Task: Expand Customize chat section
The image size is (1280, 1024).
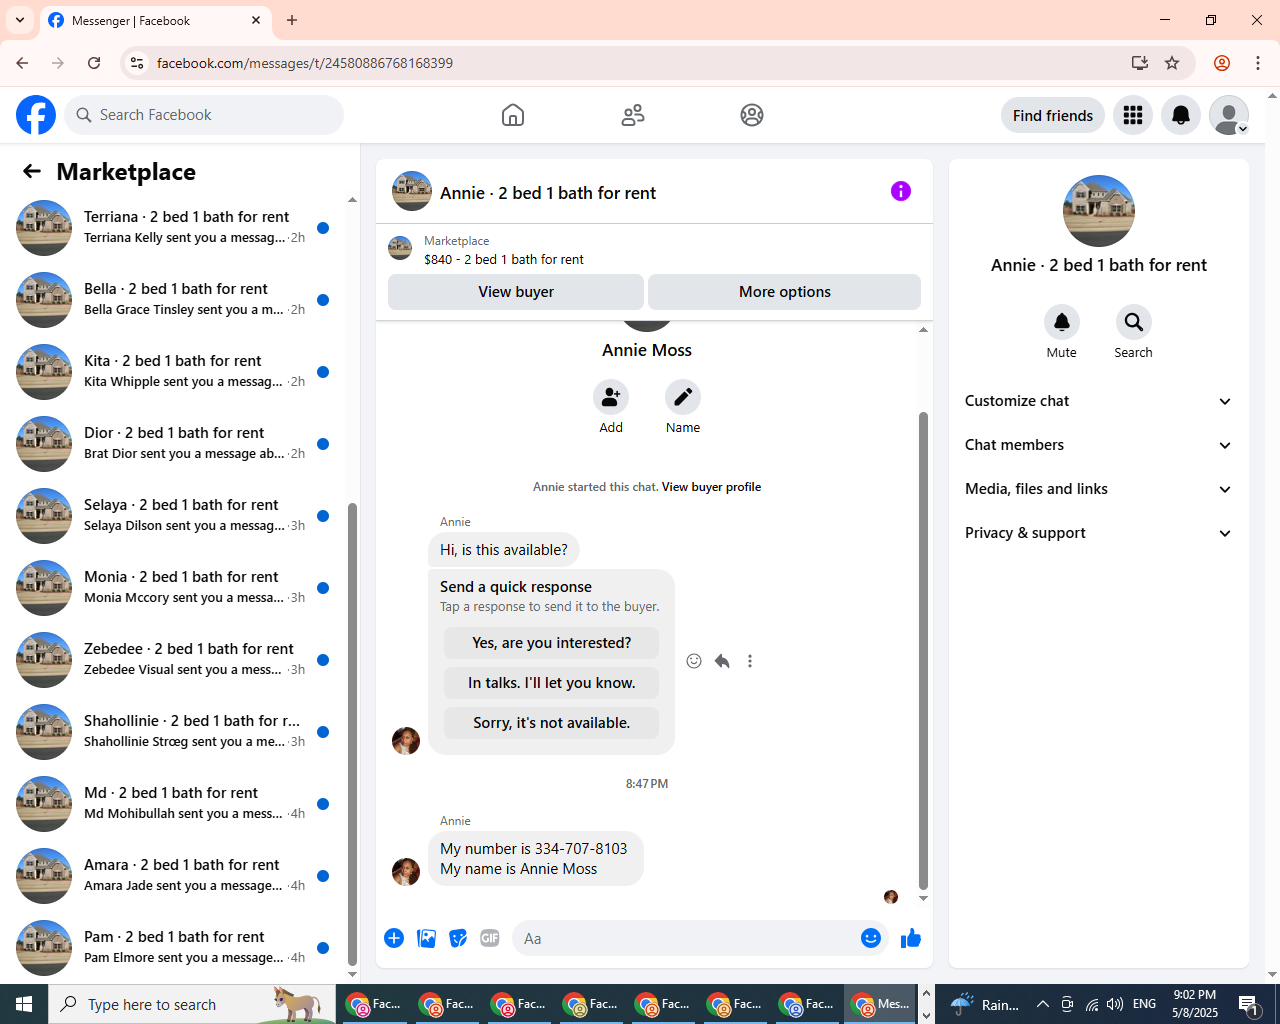Action: tap(1099, 401)
